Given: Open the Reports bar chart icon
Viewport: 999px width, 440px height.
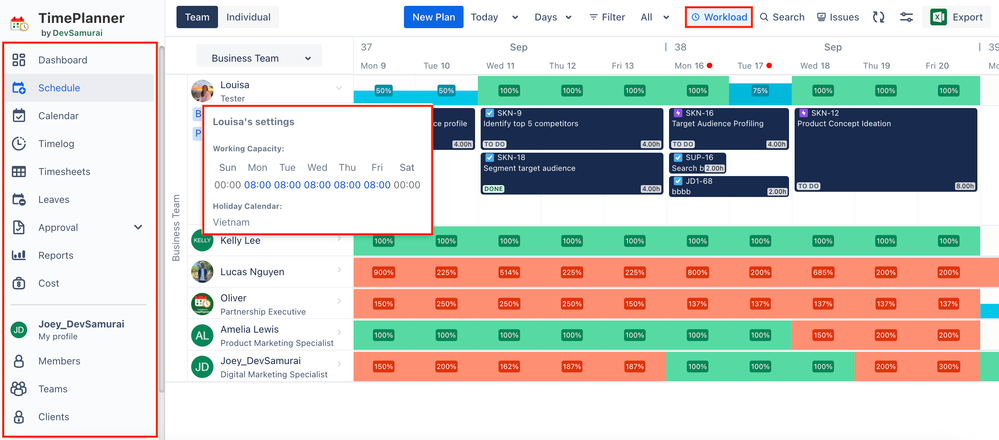Looking at the screenshot, I should point(19,255).
